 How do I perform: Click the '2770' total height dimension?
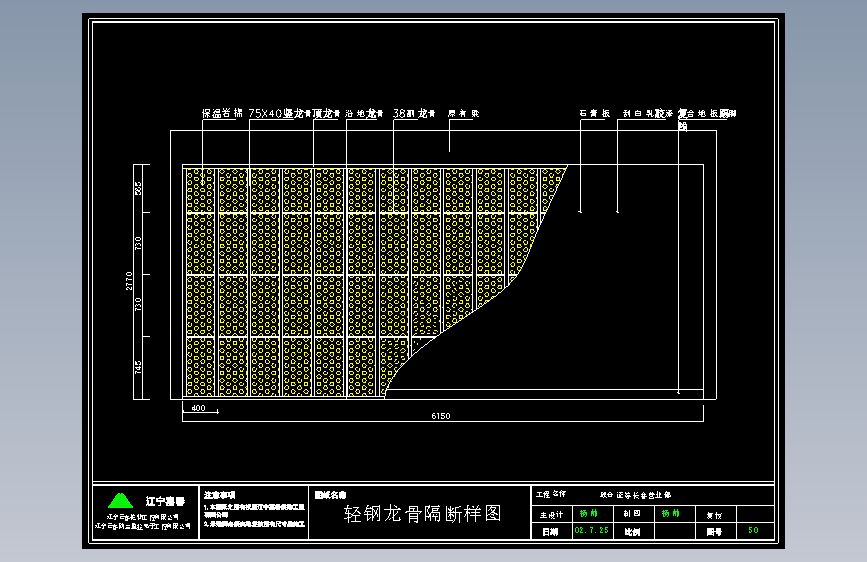pos(129,281)
